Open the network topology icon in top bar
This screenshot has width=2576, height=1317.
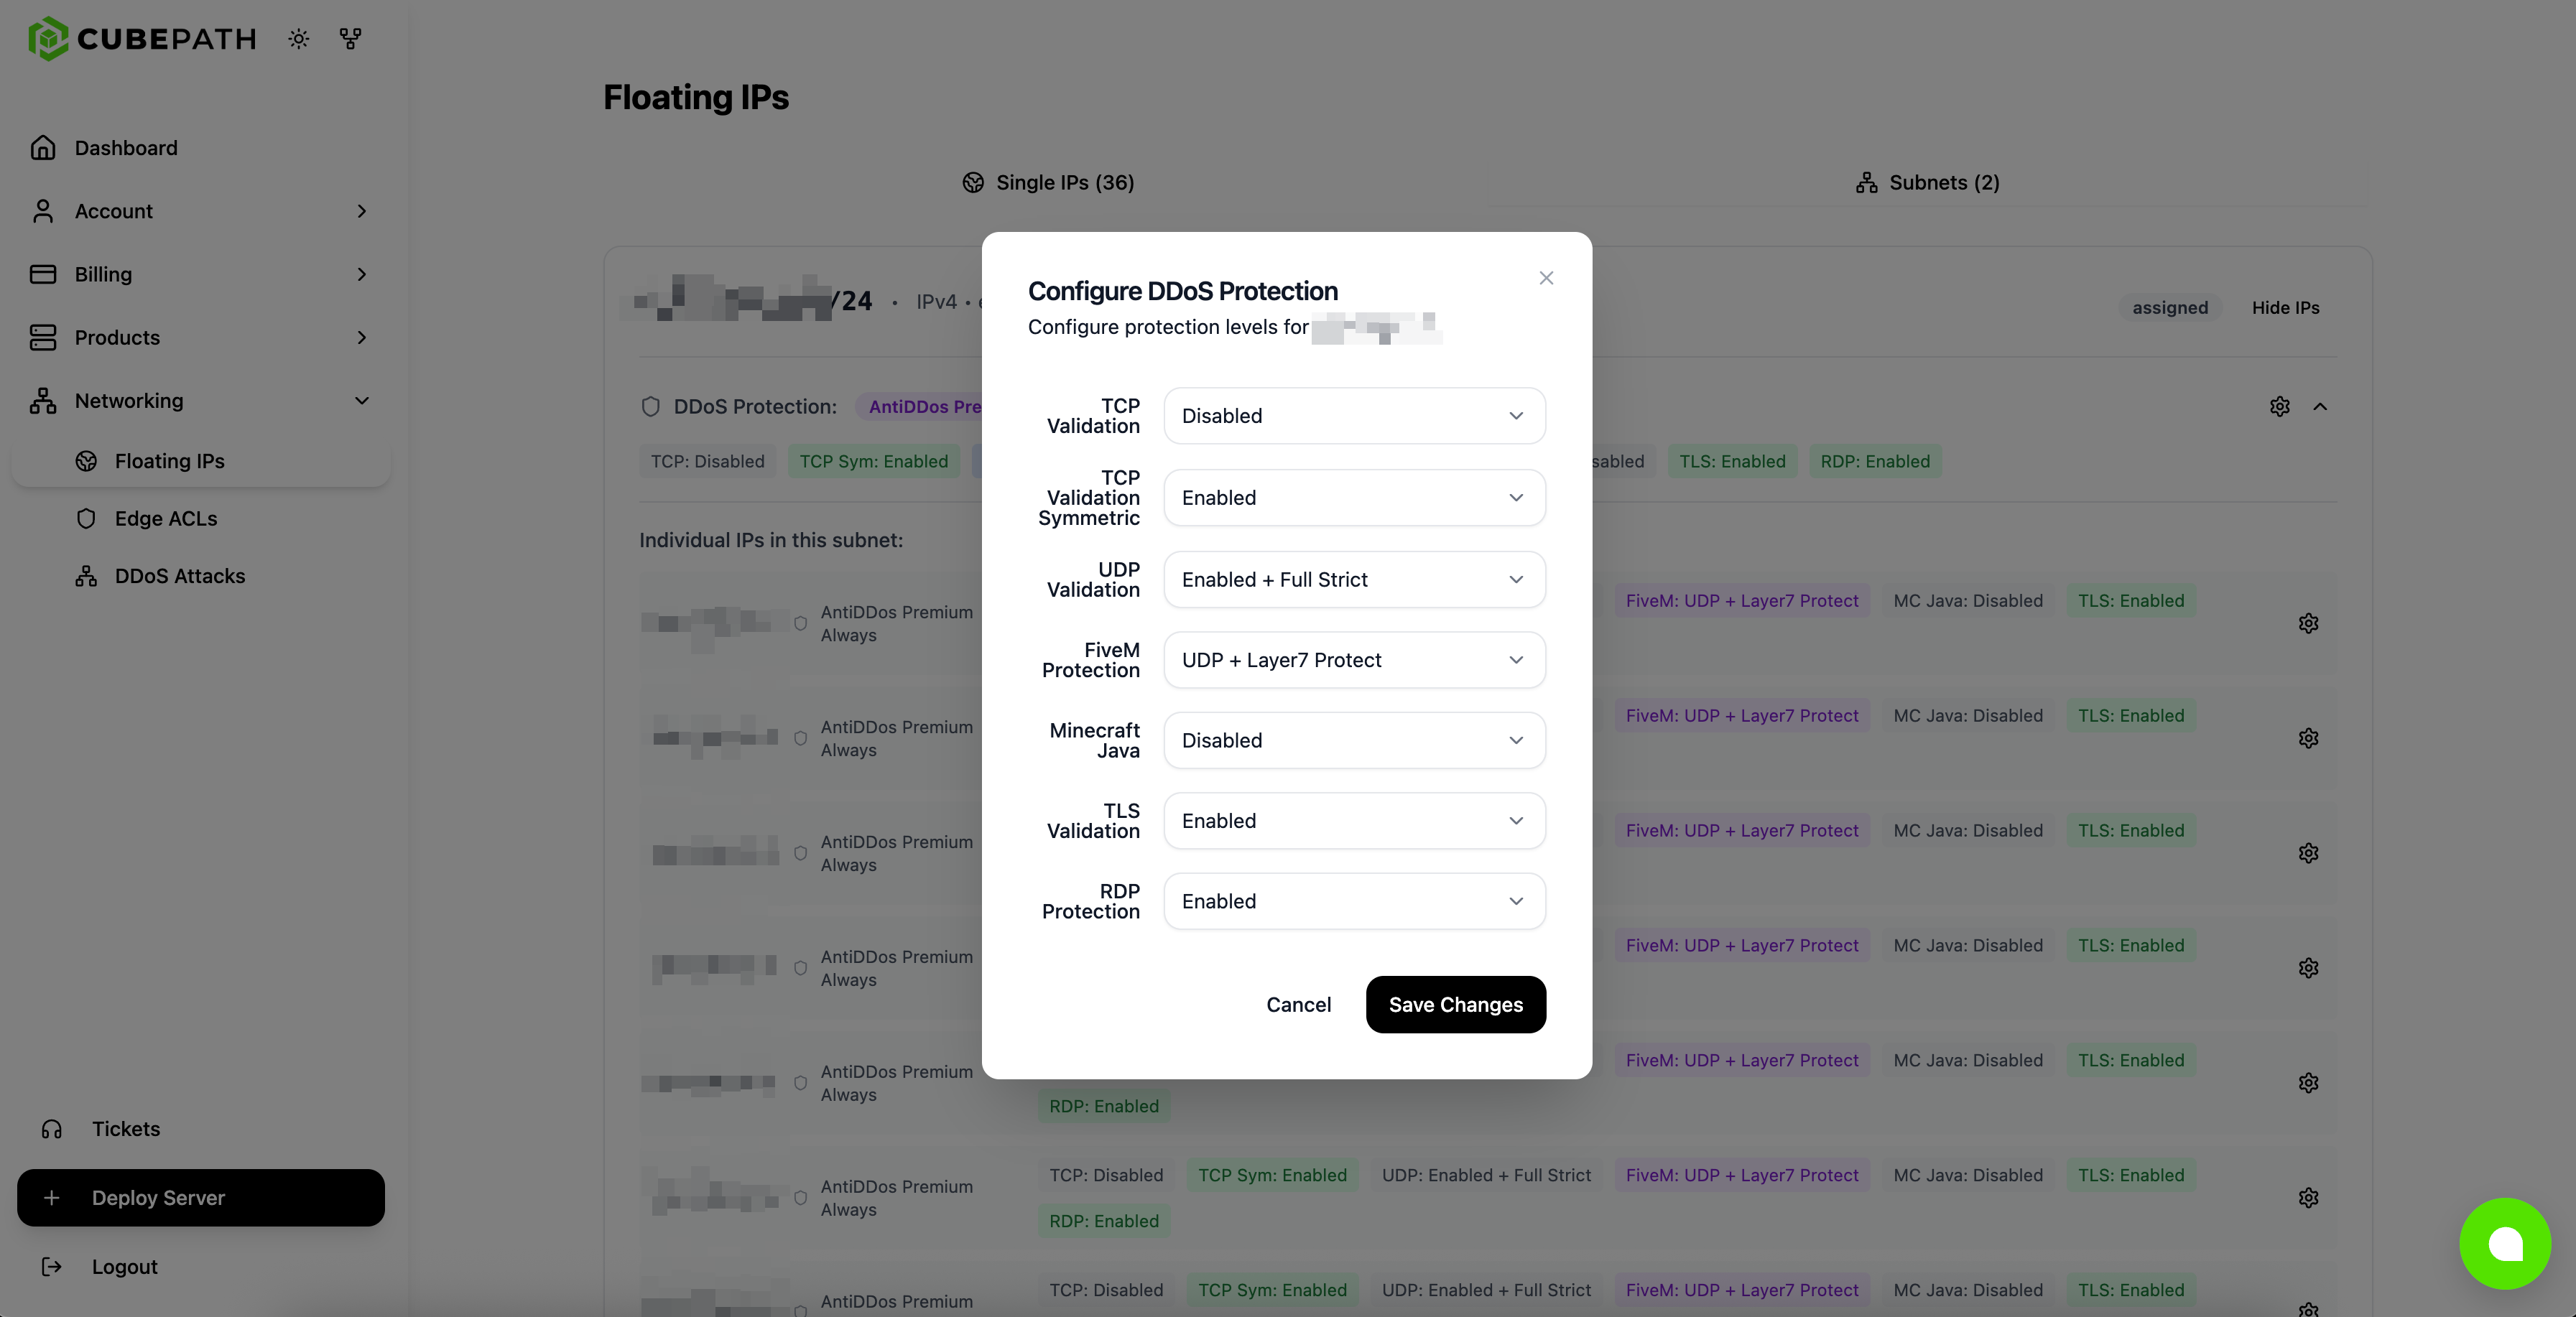tap(350, 39)
